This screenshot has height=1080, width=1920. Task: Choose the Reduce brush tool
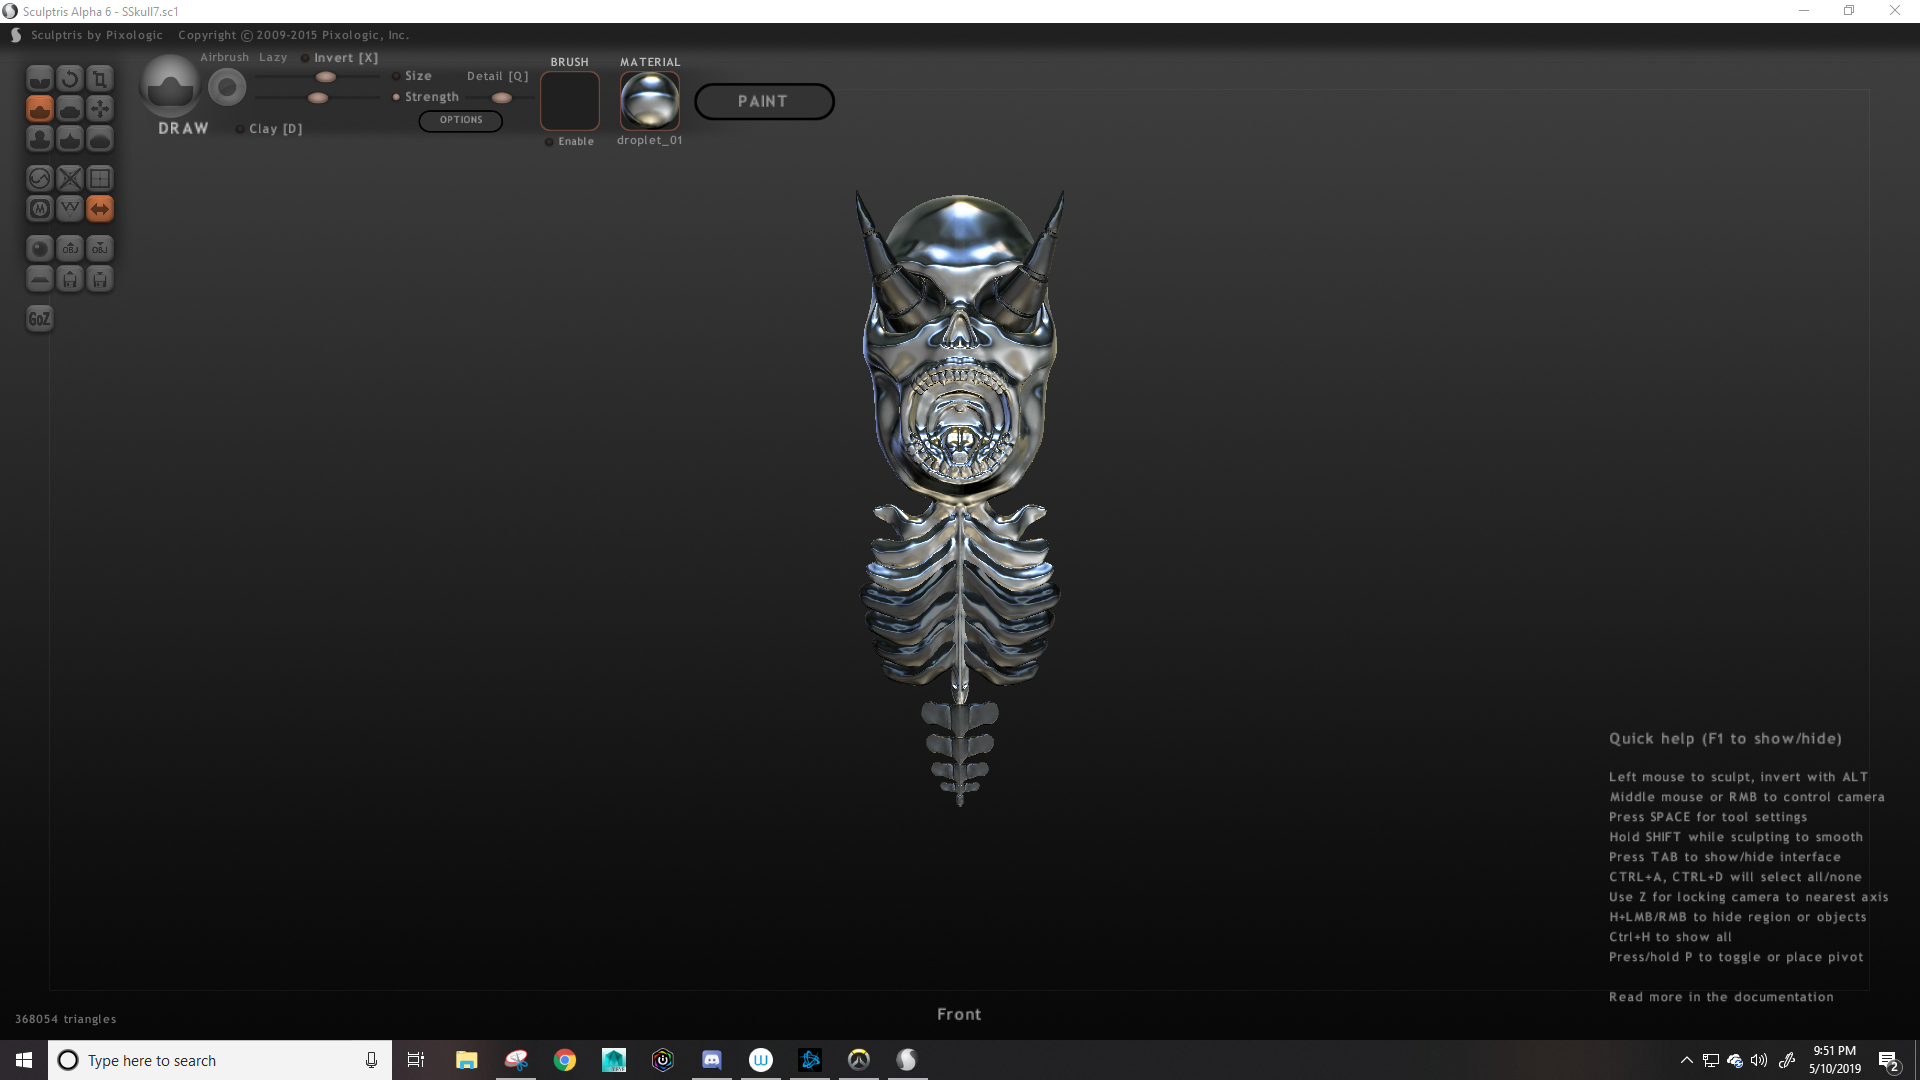point(40,179)
